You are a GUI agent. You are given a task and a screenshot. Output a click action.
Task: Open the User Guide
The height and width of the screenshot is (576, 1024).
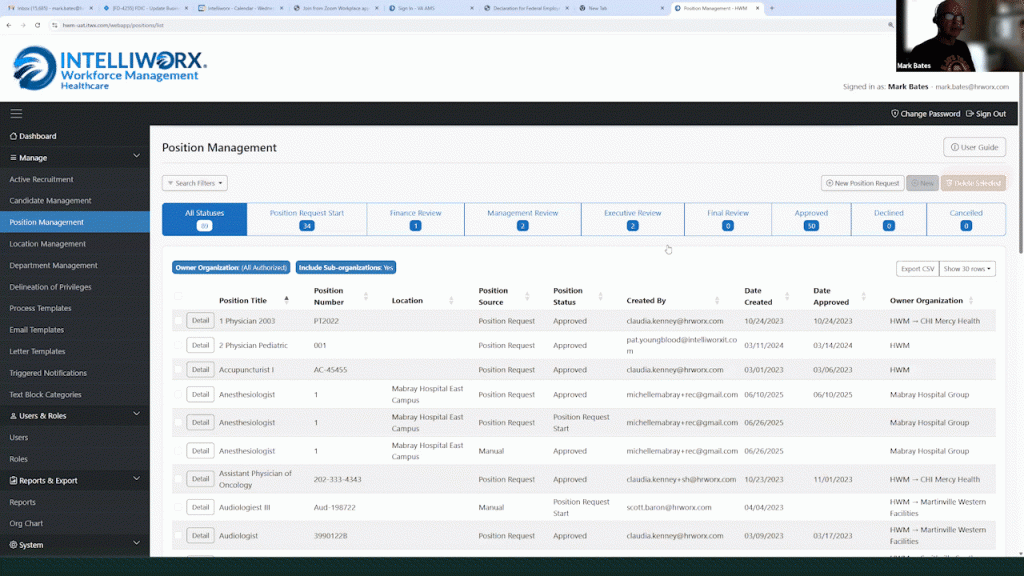(974, 147)
